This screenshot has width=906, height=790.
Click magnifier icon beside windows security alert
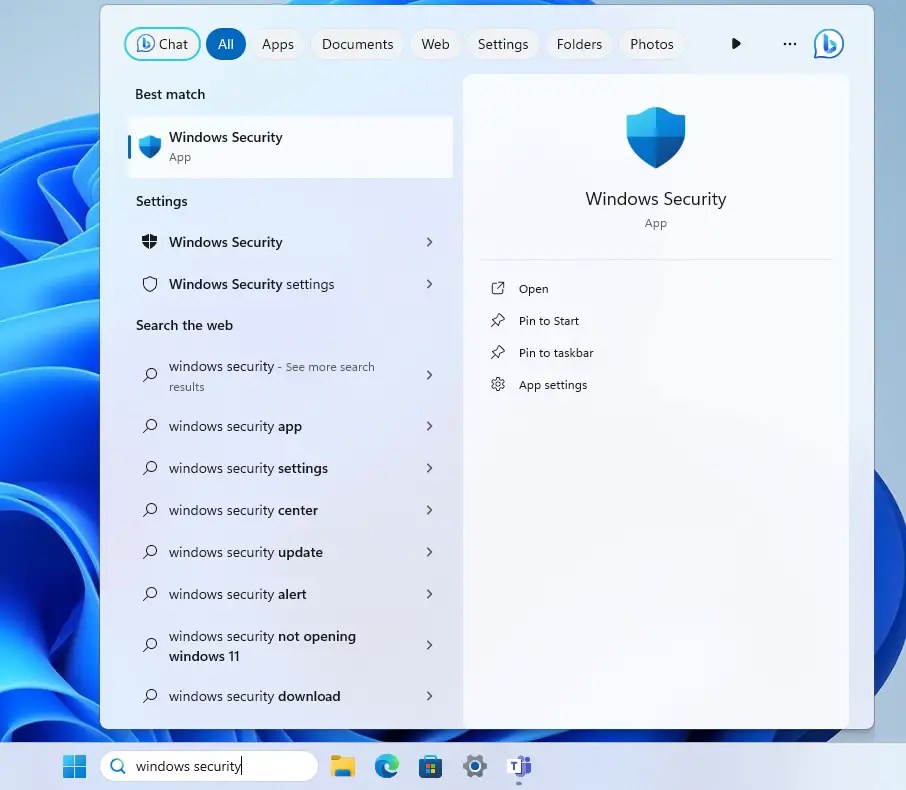(150, 594)
